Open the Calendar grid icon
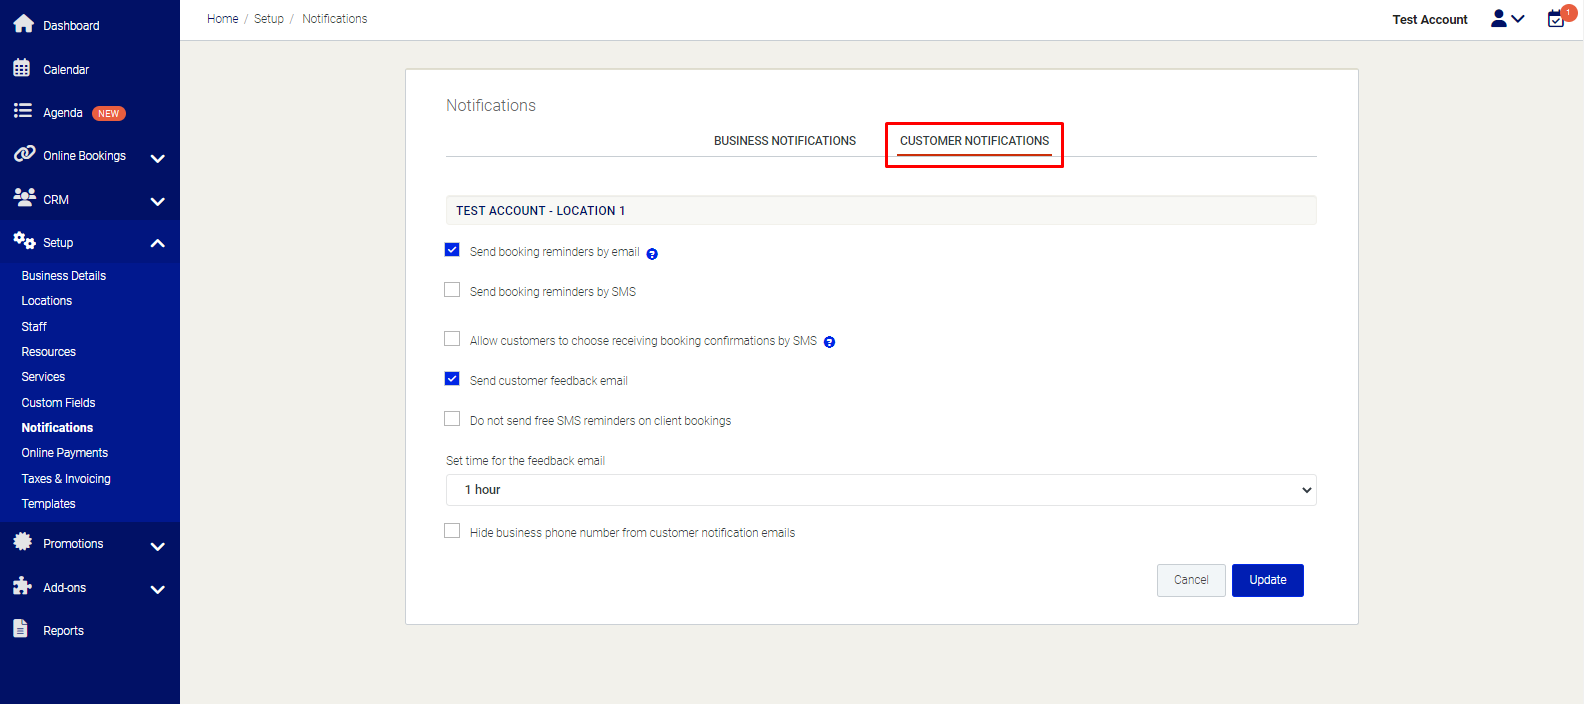Screen dimensions: 1584x704 pyautogui.click(x=22, y=68)
